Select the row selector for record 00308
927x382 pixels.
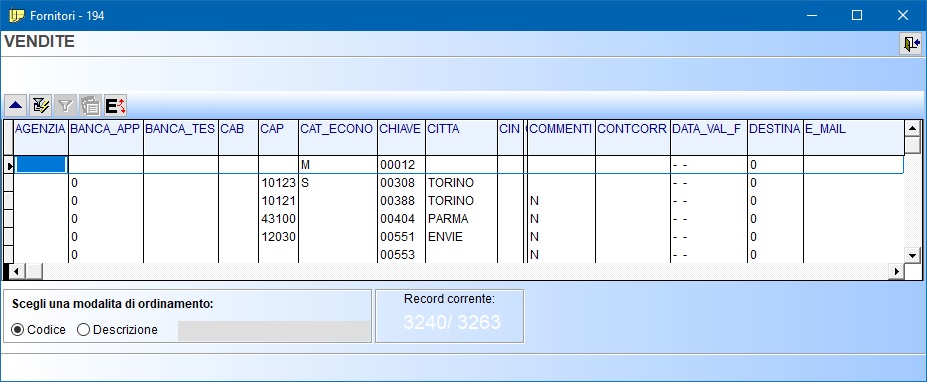click(9, 183)
